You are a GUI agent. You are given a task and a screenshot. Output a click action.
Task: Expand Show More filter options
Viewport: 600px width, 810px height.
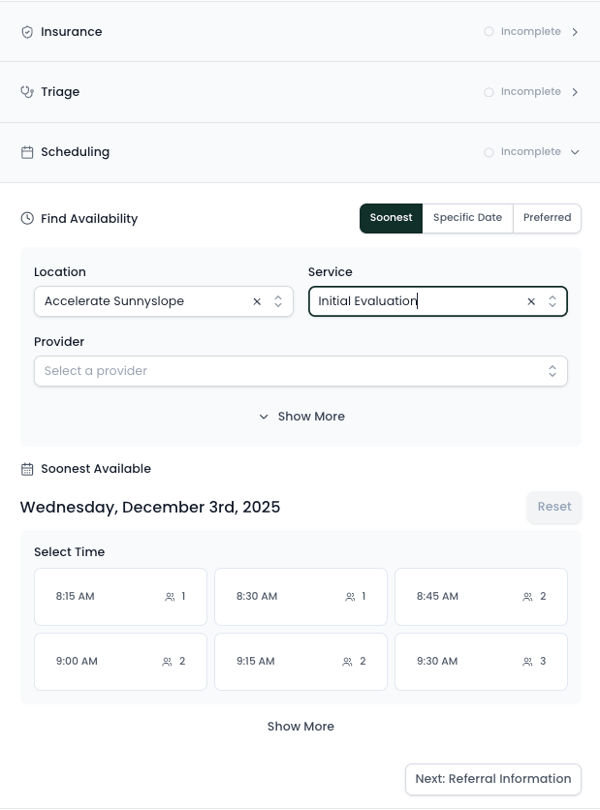(x=301, y=416)
